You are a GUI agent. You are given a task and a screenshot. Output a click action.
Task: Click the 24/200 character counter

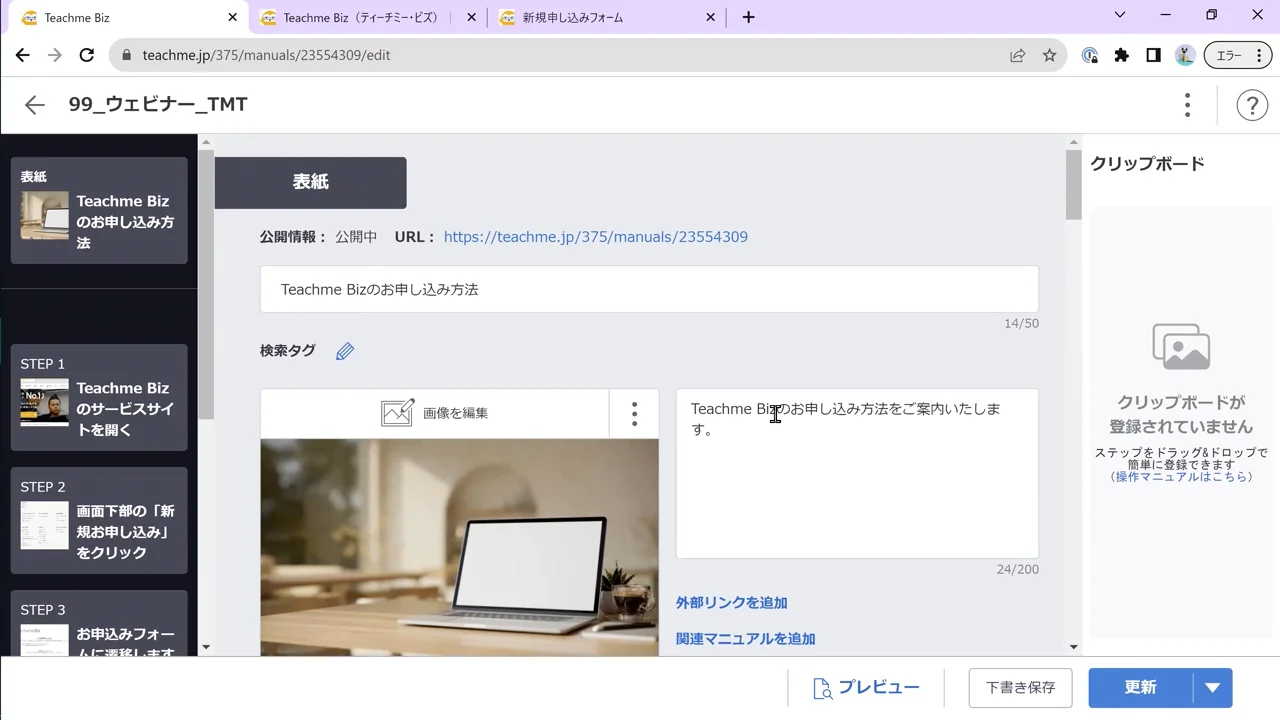point(1018,570)
